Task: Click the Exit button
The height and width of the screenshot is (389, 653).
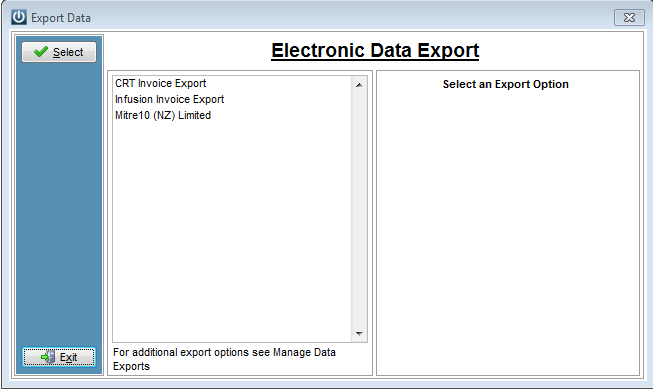Action: click(59, 357)
